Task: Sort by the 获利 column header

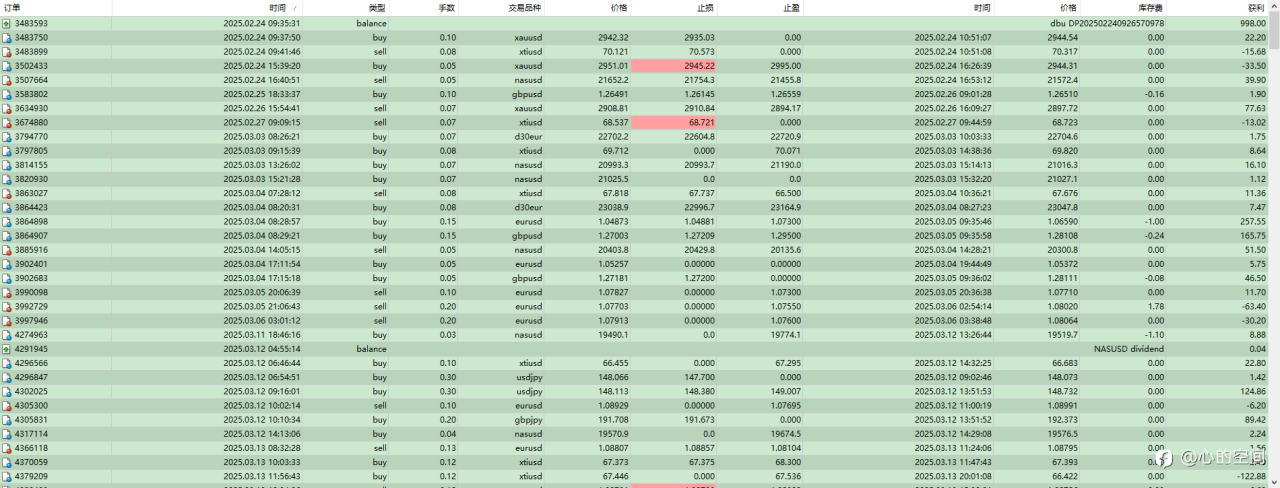Action: click(1256, 8)
